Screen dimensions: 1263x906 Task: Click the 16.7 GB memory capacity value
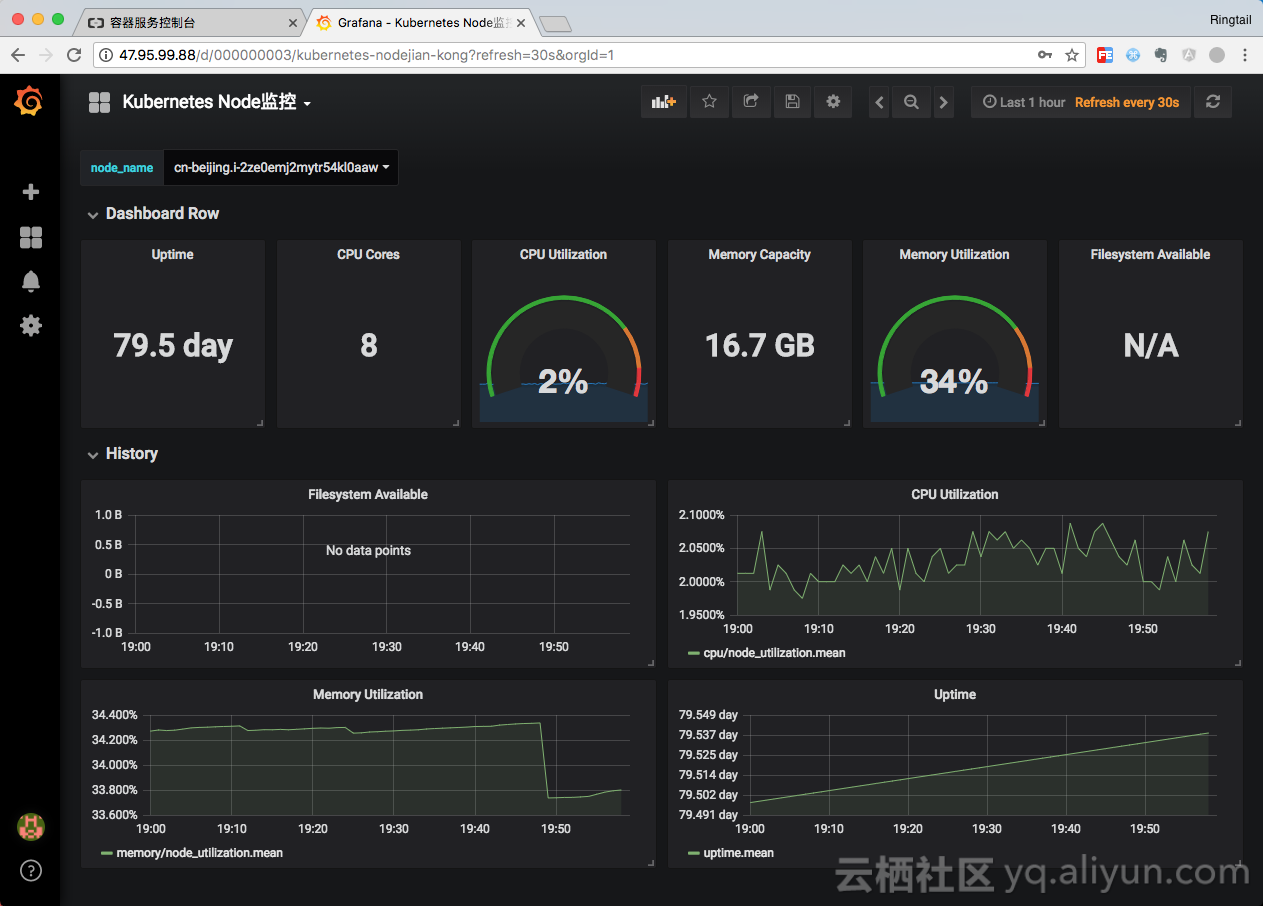click(759, 346)
